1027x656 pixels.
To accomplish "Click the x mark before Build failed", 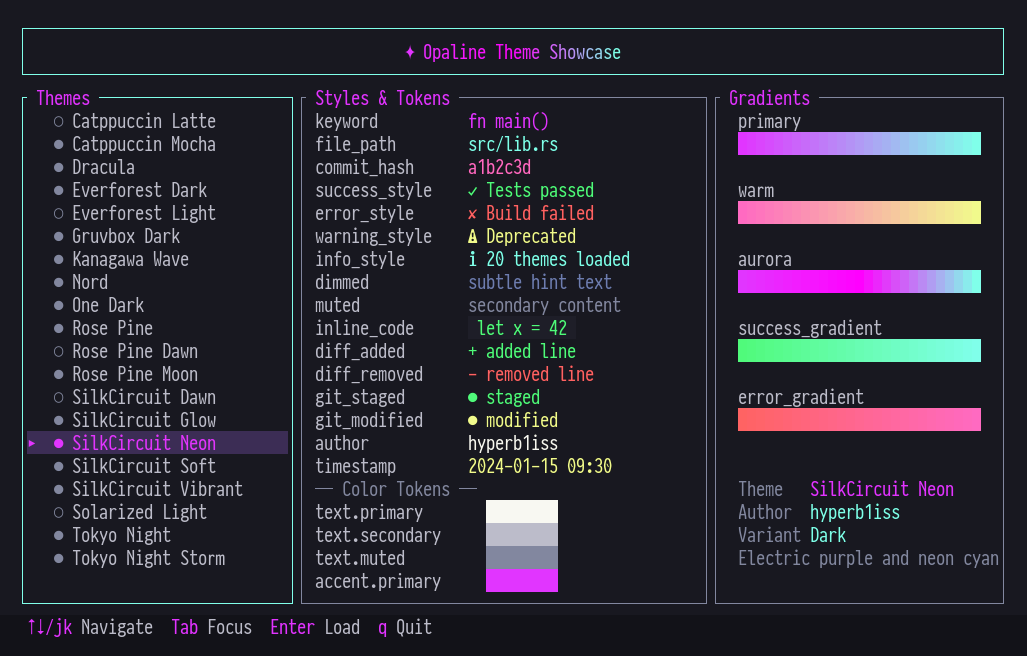I will pyautogui.click(x=472, y=214).
